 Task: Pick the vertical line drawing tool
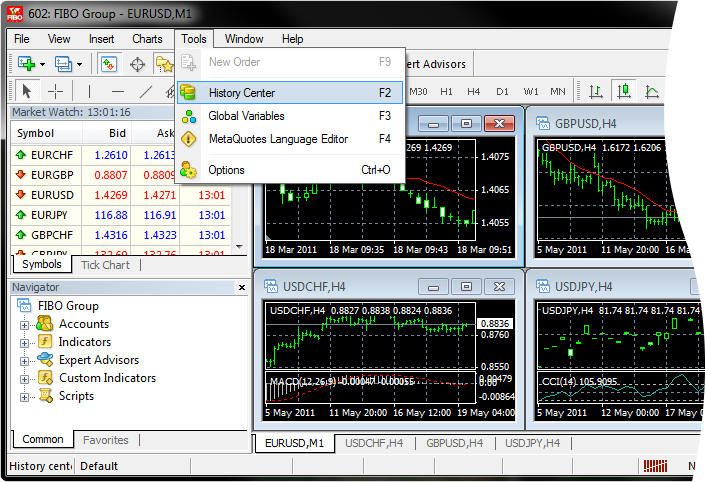click(88, 92)
